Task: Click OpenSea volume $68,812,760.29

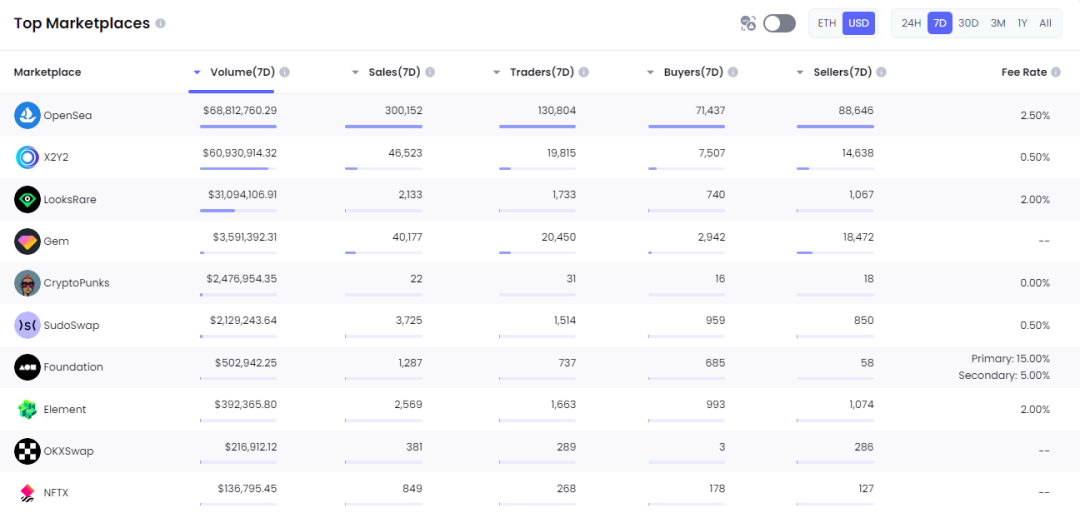Action: point(240,110)
